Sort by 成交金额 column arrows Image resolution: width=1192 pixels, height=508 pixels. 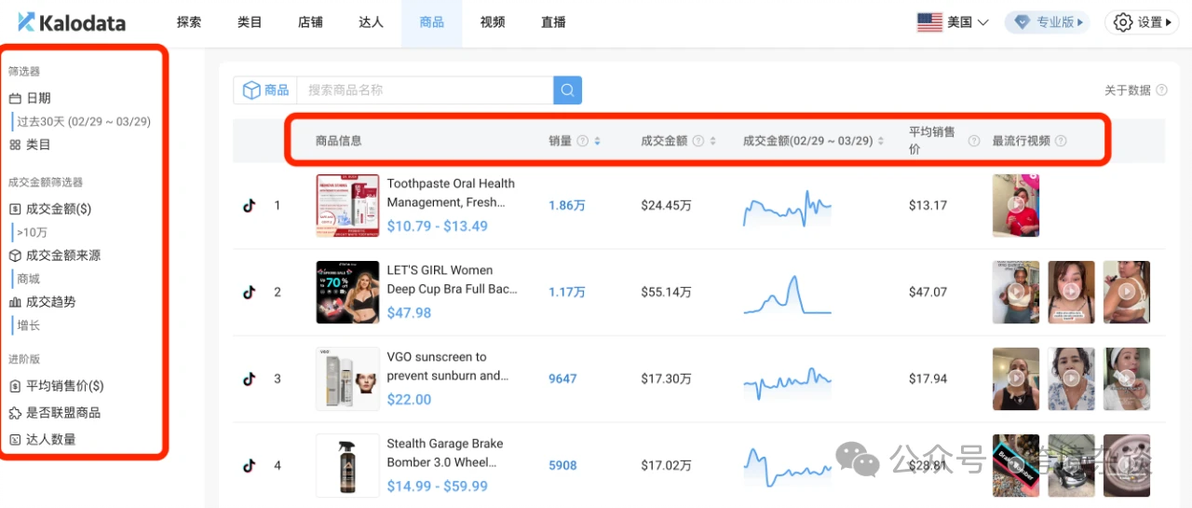click(x=713, y=141)
